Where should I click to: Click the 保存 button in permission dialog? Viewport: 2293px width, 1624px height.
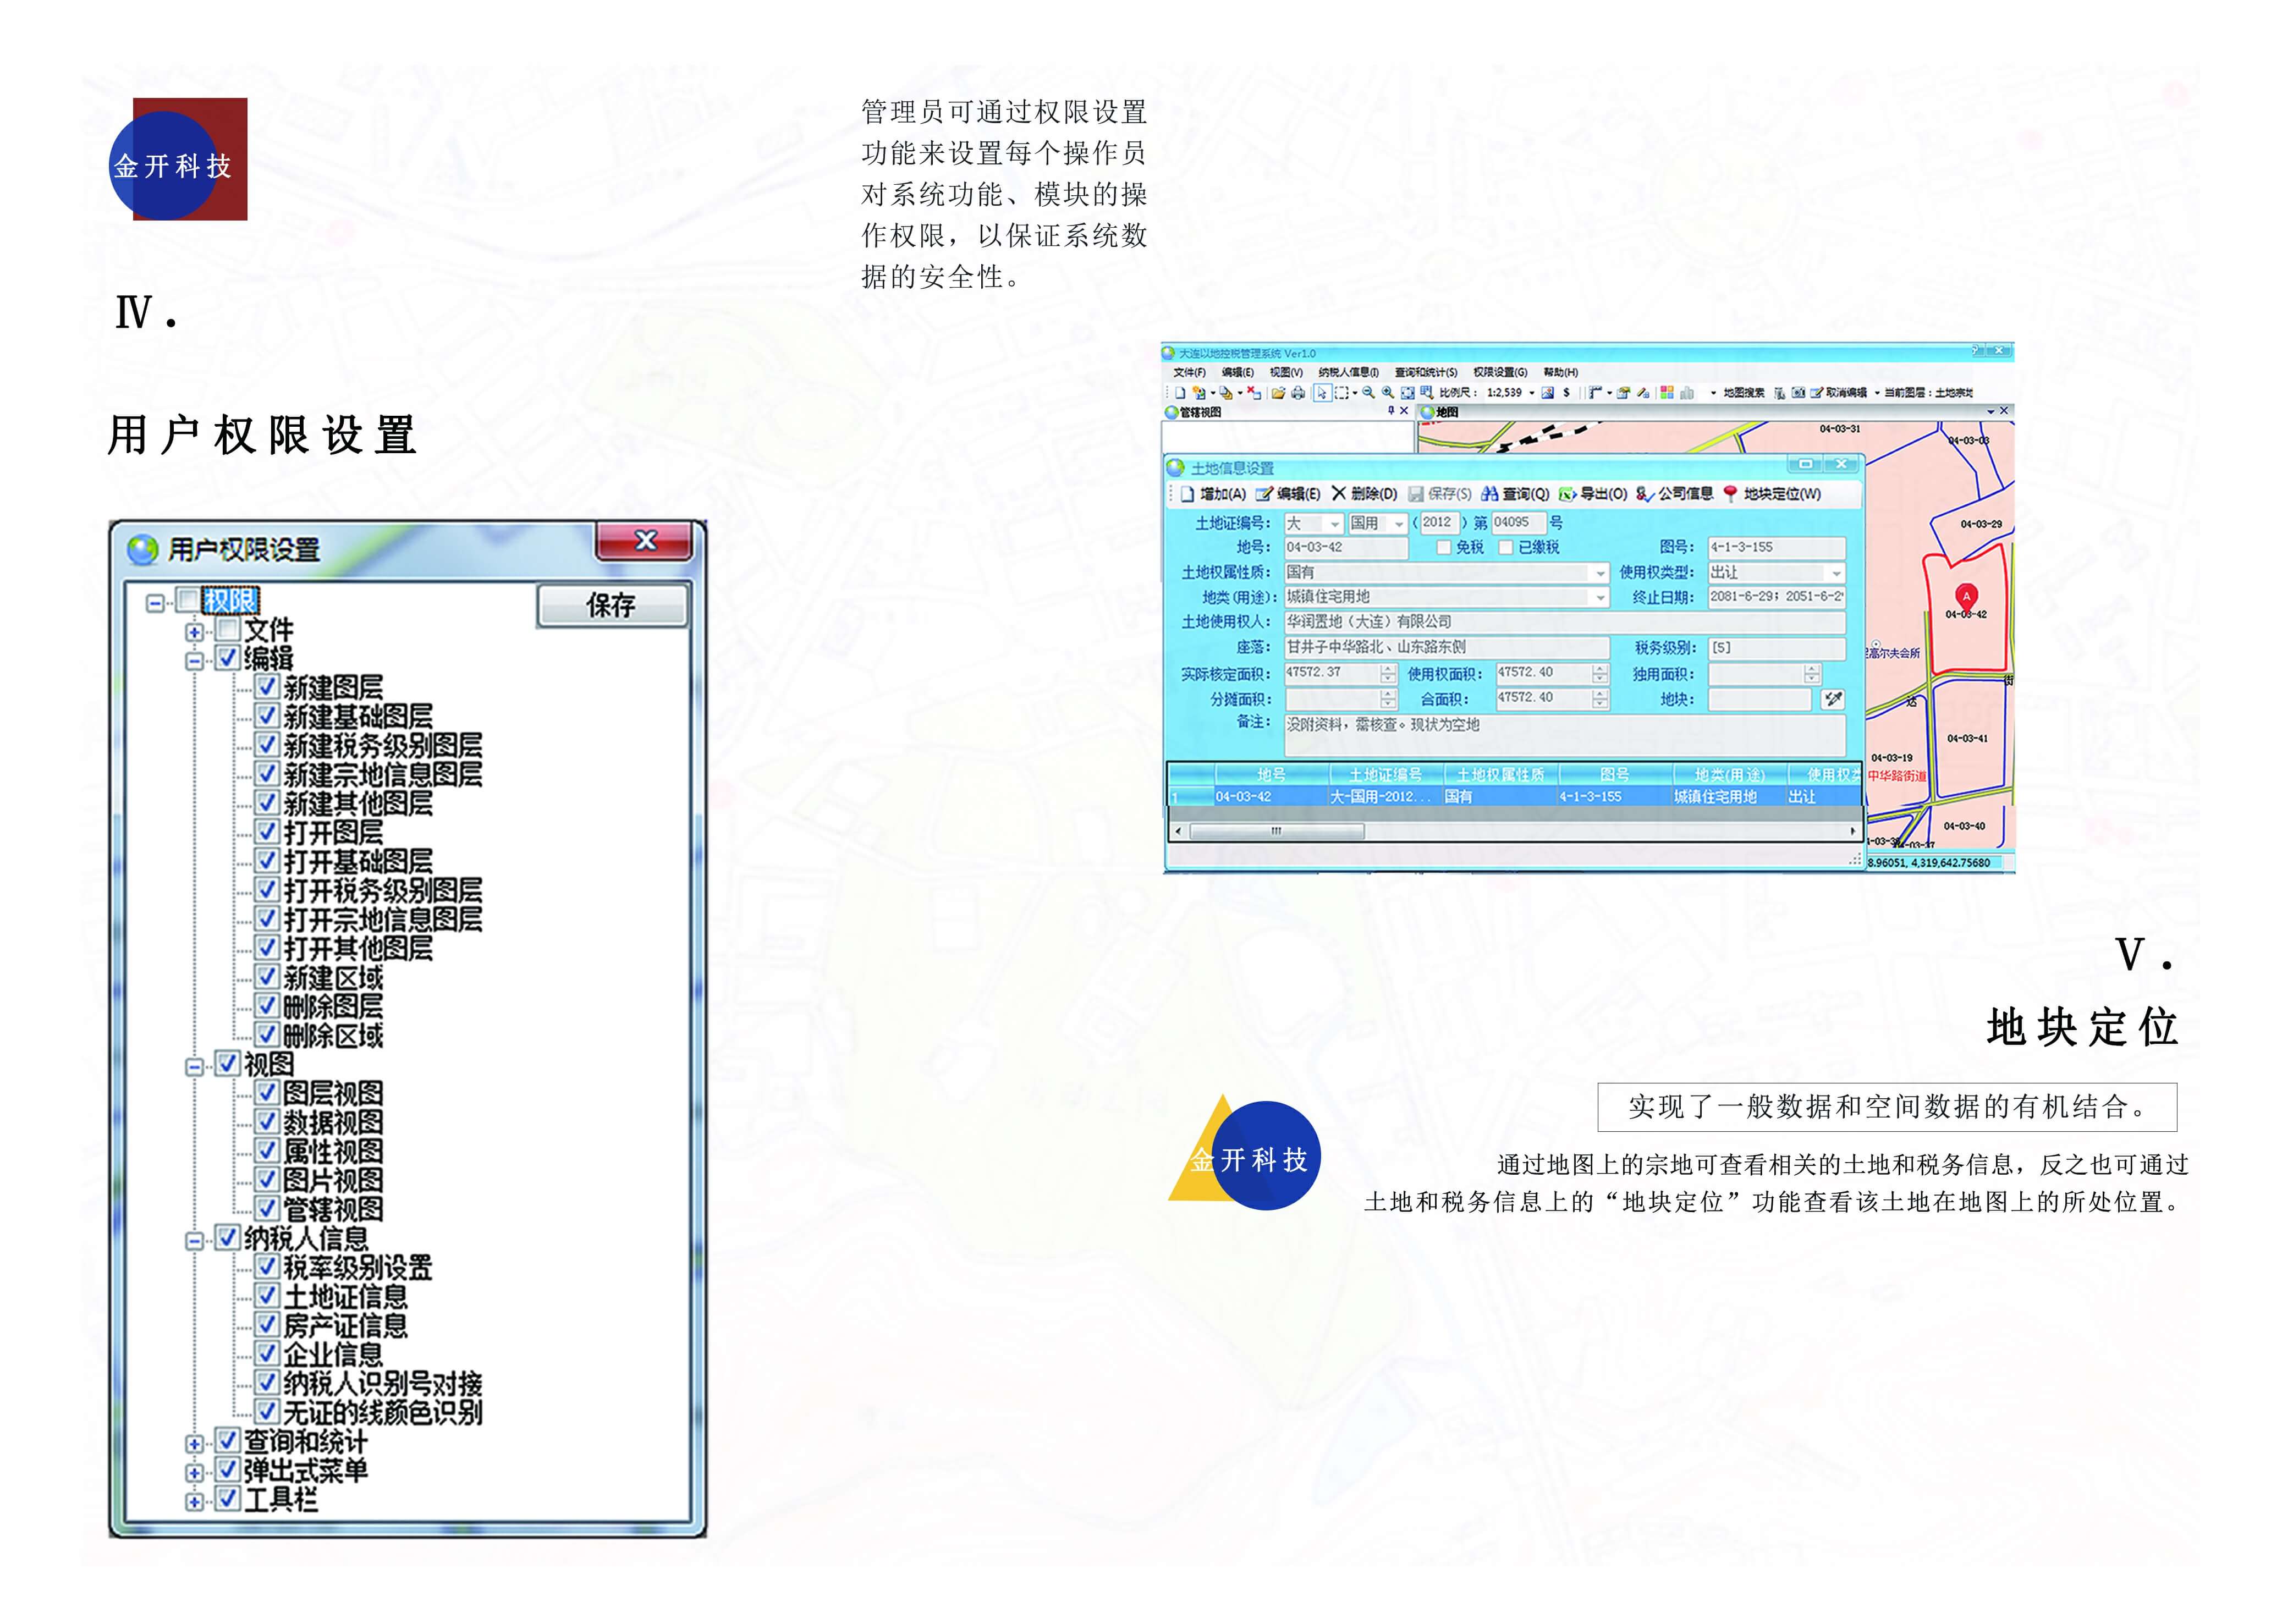coord(611,605)
